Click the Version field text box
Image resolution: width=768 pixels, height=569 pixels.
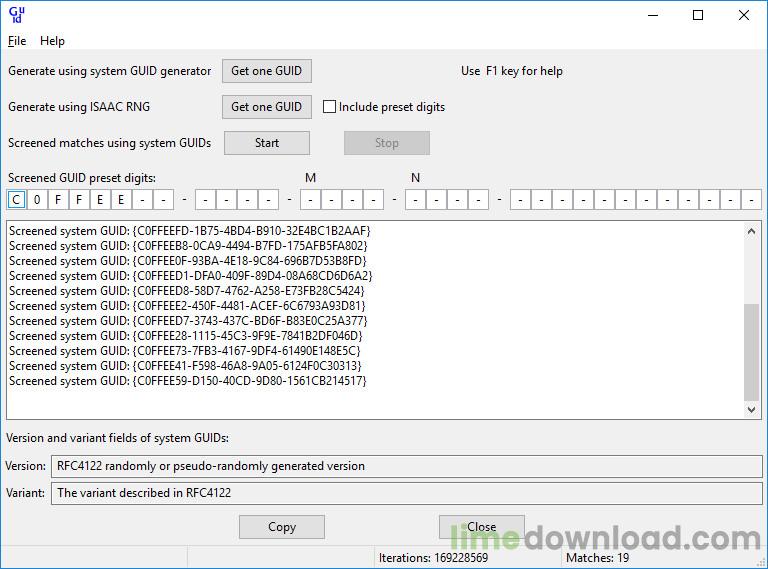click(407, 466)
